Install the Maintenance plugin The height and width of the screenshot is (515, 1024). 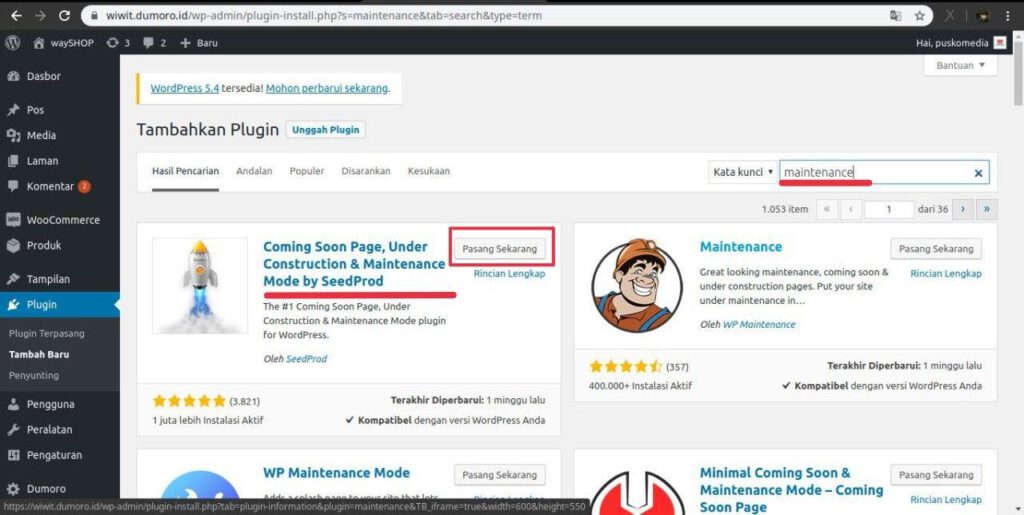click(x=936, y=249)
